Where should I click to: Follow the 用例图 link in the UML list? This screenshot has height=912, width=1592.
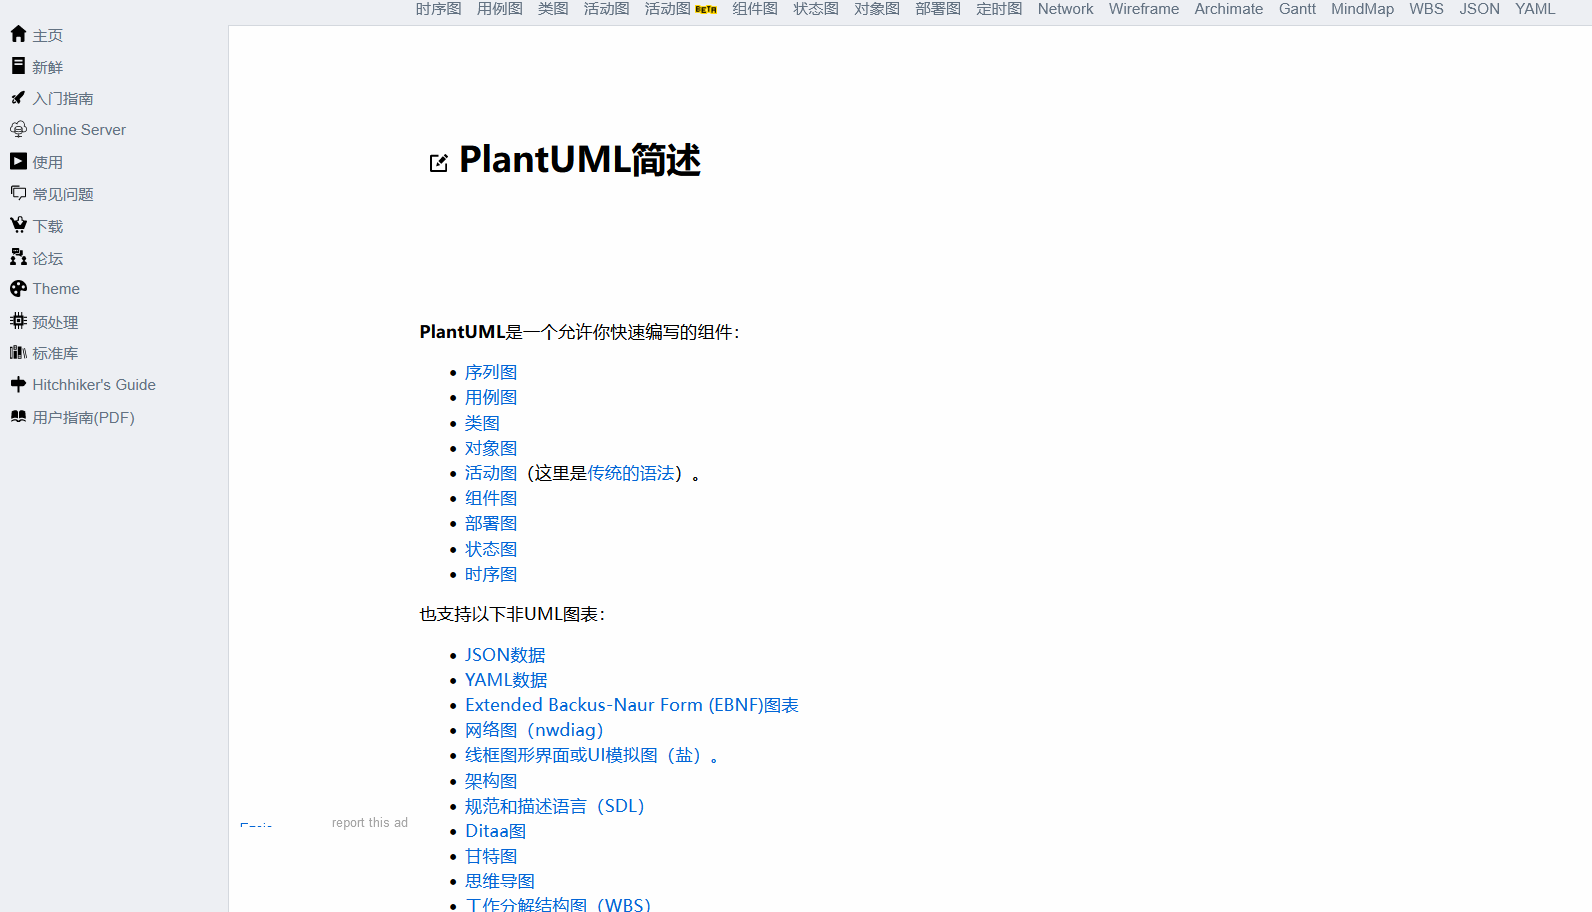pyautogui.click(x=491, y=397)
